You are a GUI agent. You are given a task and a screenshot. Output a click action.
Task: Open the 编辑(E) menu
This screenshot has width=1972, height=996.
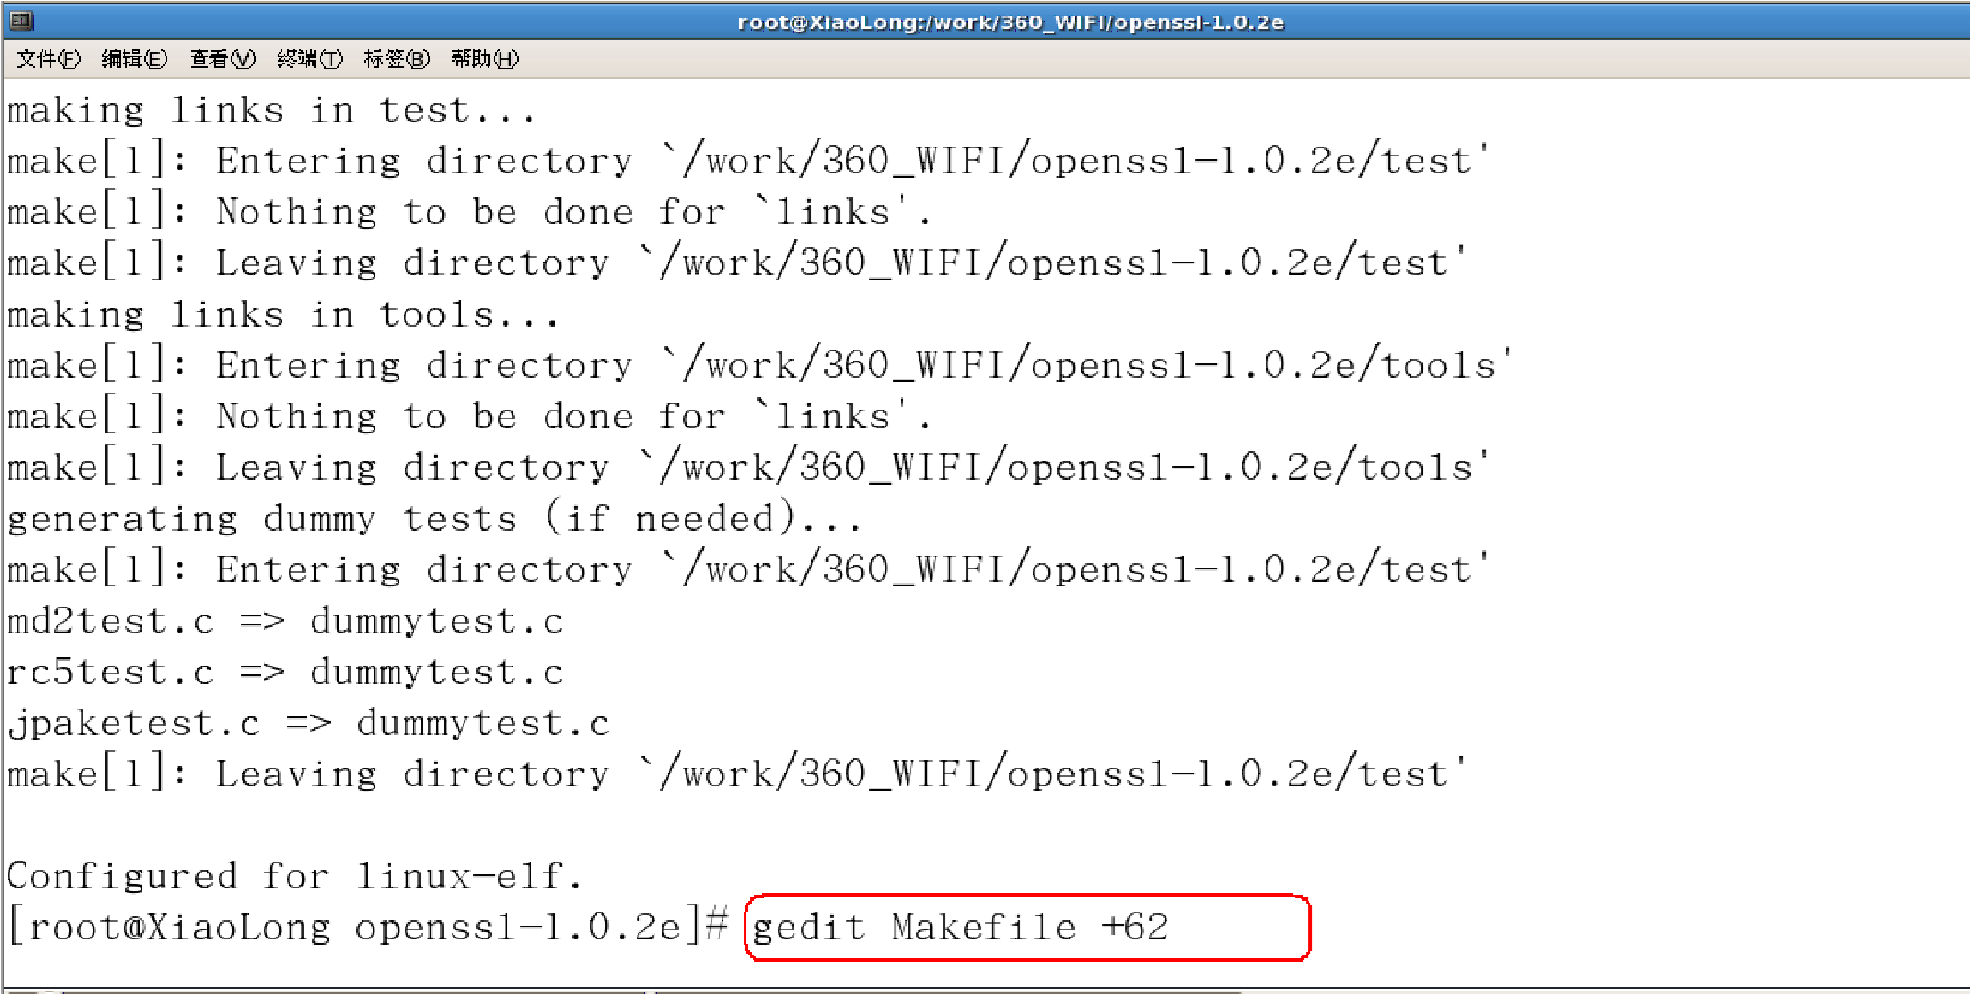pos(134,59)
